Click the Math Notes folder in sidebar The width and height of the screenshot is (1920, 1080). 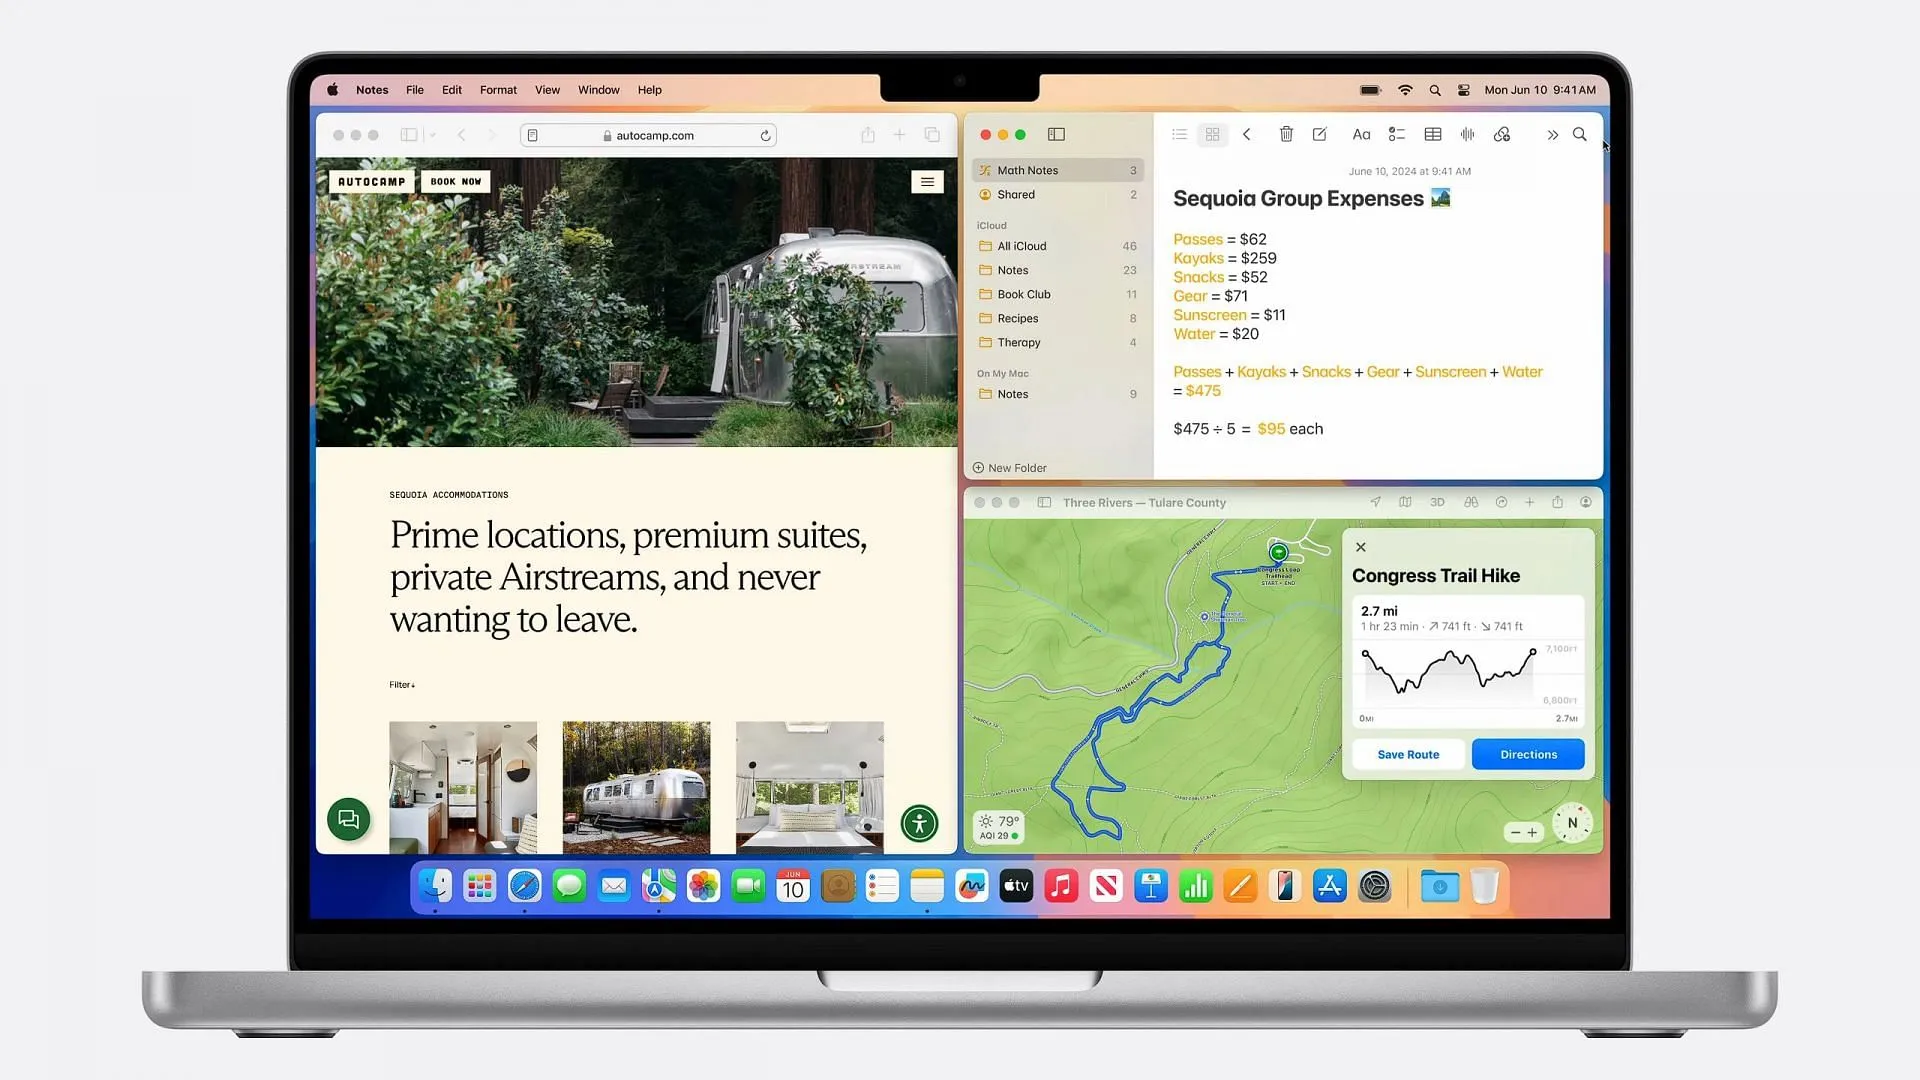[x=1029, y=170]
